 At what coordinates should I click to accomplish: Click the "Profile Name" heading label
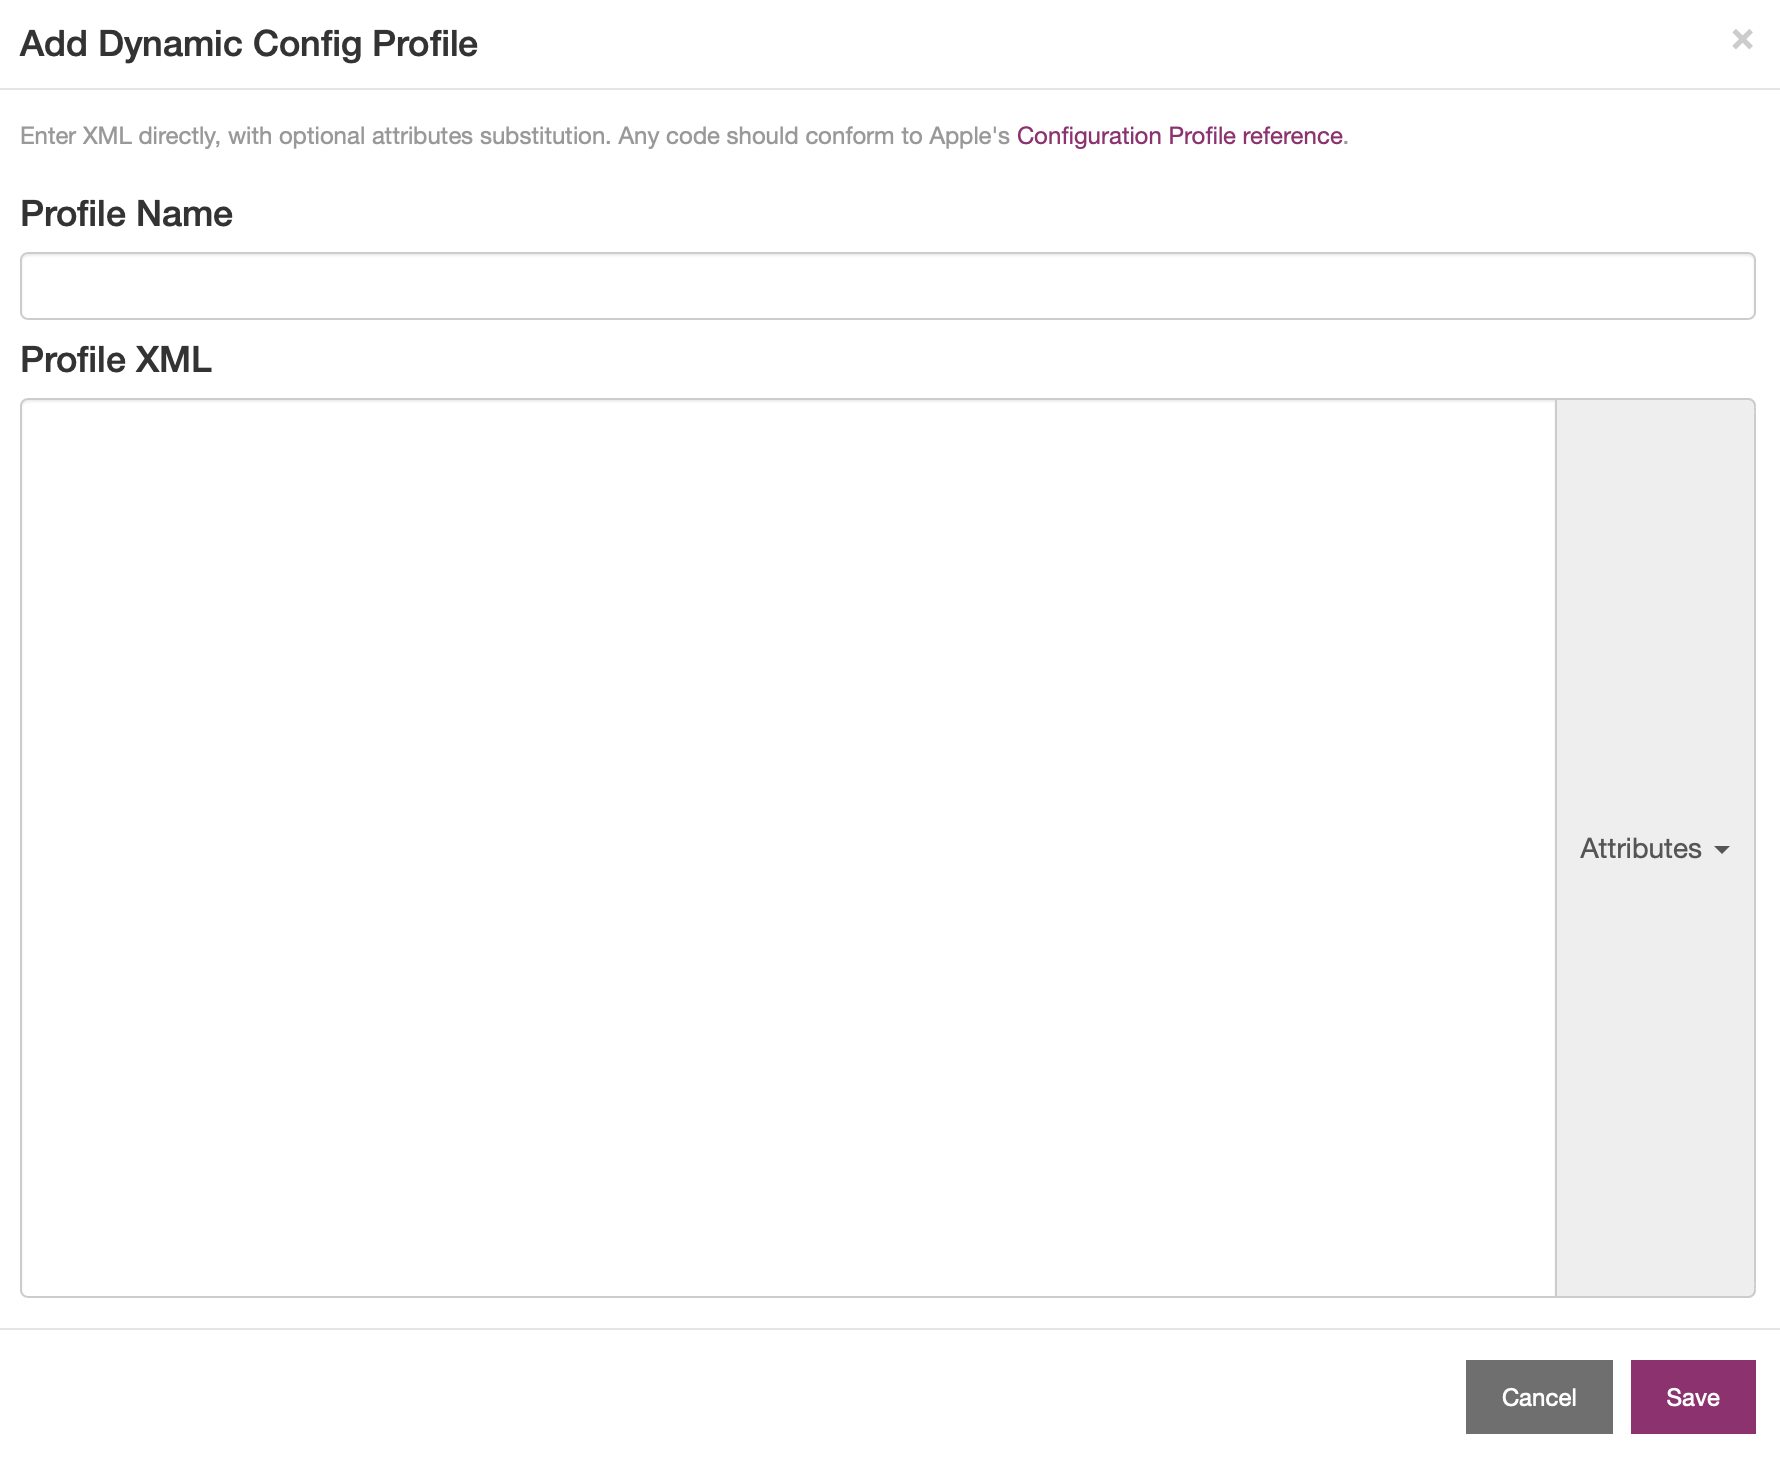pos(127,214)
